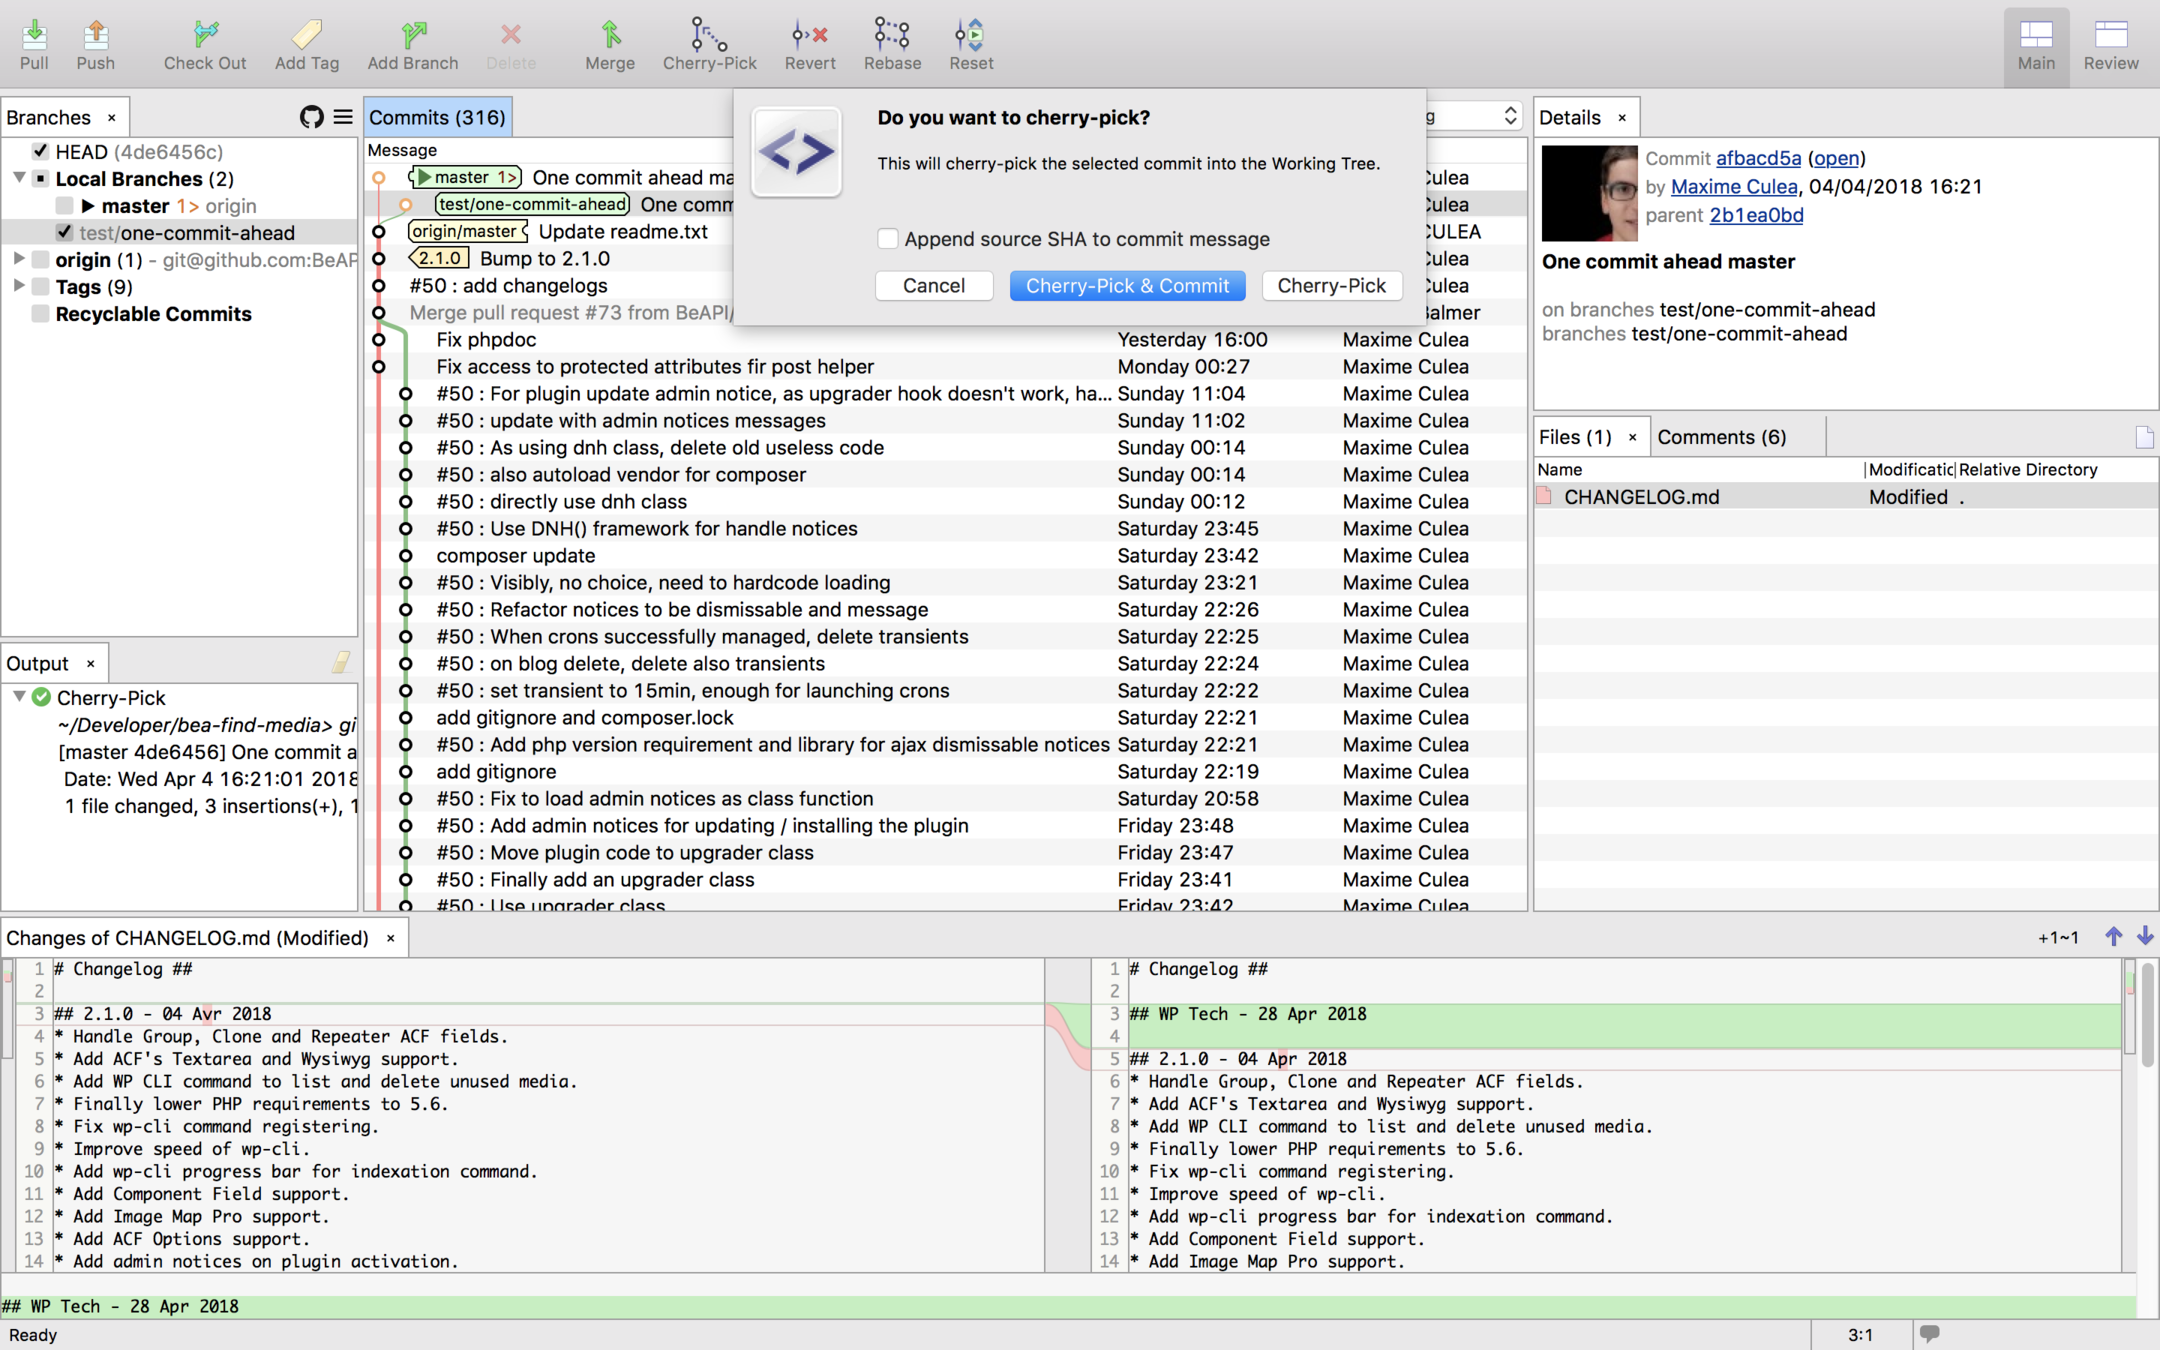Screen dimensions: 2160x1350
Task: Open the parent commit 2b1ea0bd link
Action: pos(1756,215)
